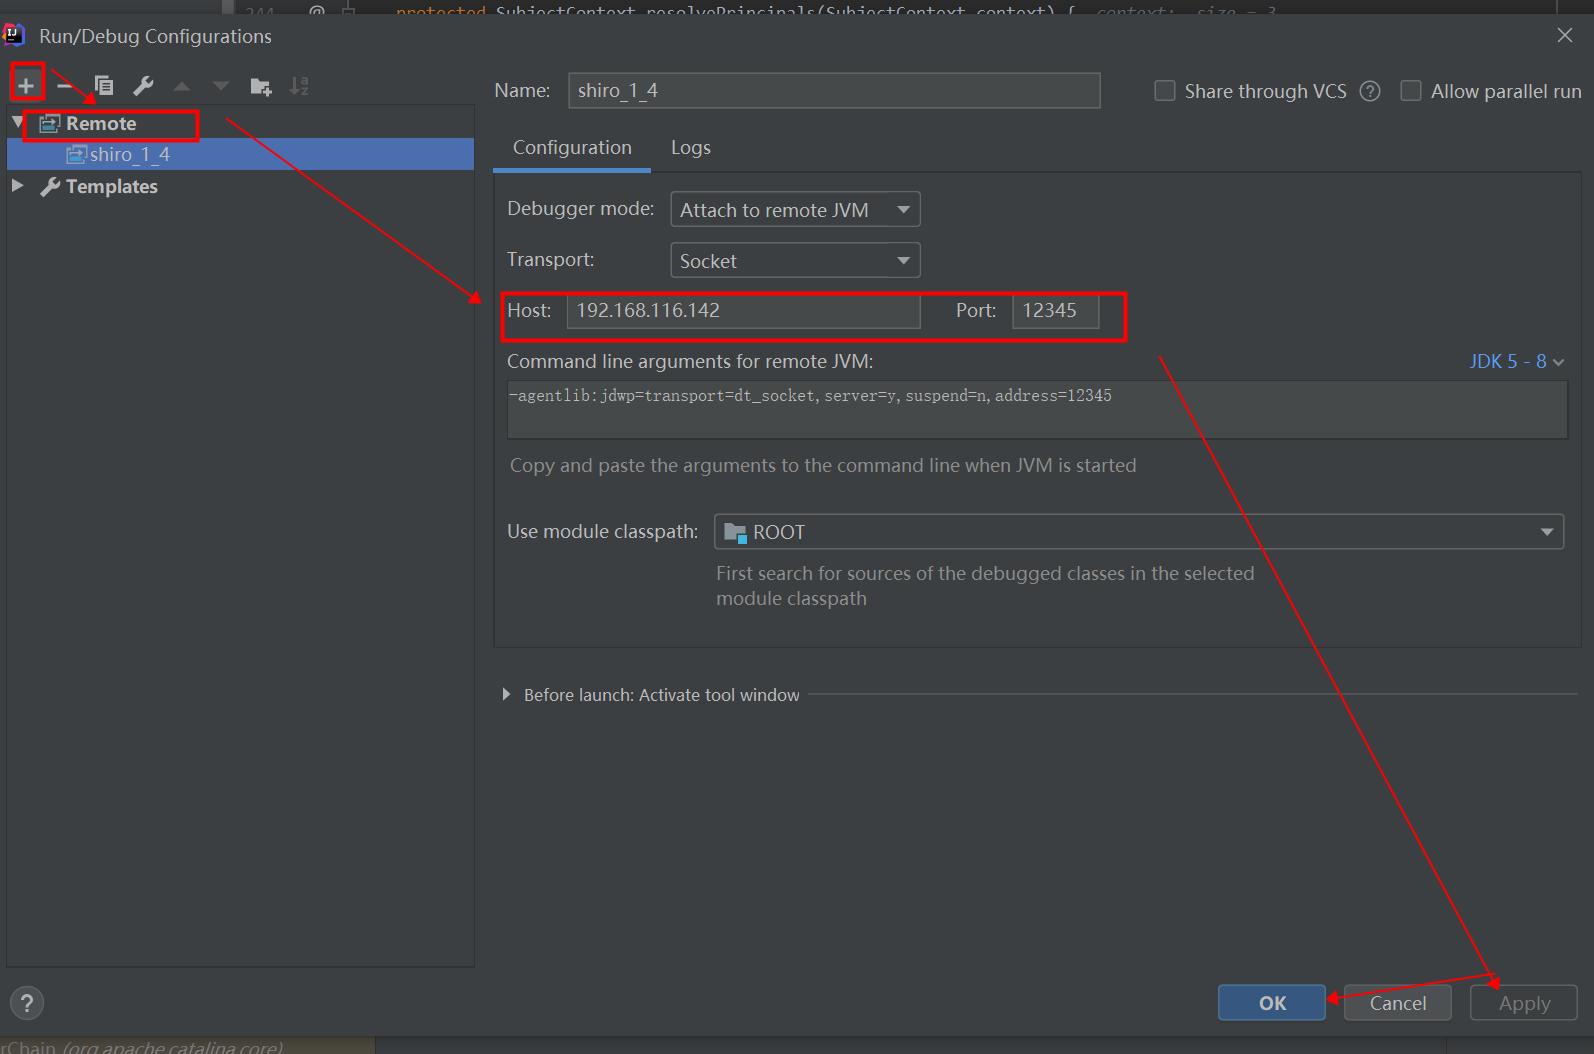Create new folder icon in toolbar
Image resolution: width=1594 pixels, height=1054 pixels.
coord(261,87)
